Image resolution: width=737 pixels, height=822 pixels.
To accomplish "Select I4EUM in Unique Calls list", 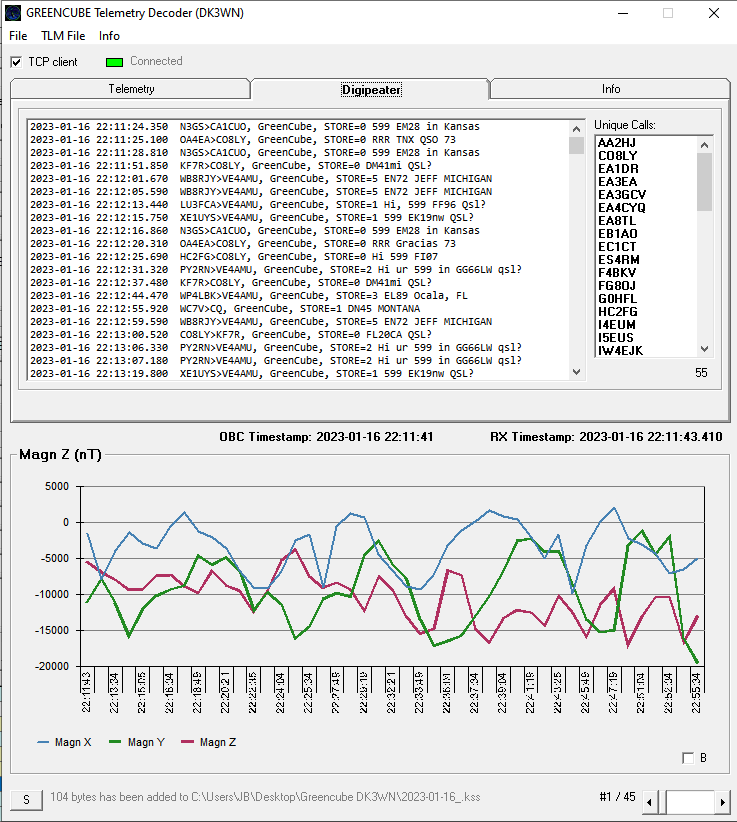I will [617, 325].
